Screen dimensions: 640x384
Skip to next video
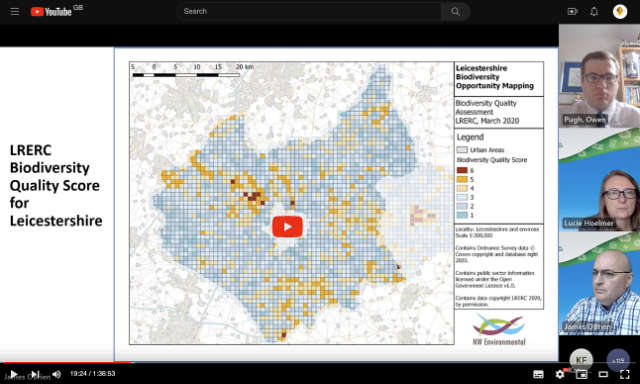(35, 374)
